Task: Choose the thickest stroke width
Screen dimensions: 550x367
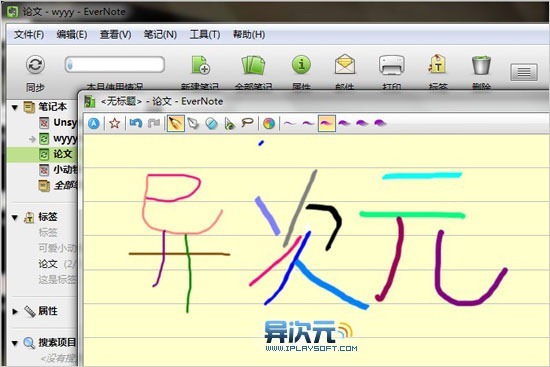Action: [x=380, y=123]
